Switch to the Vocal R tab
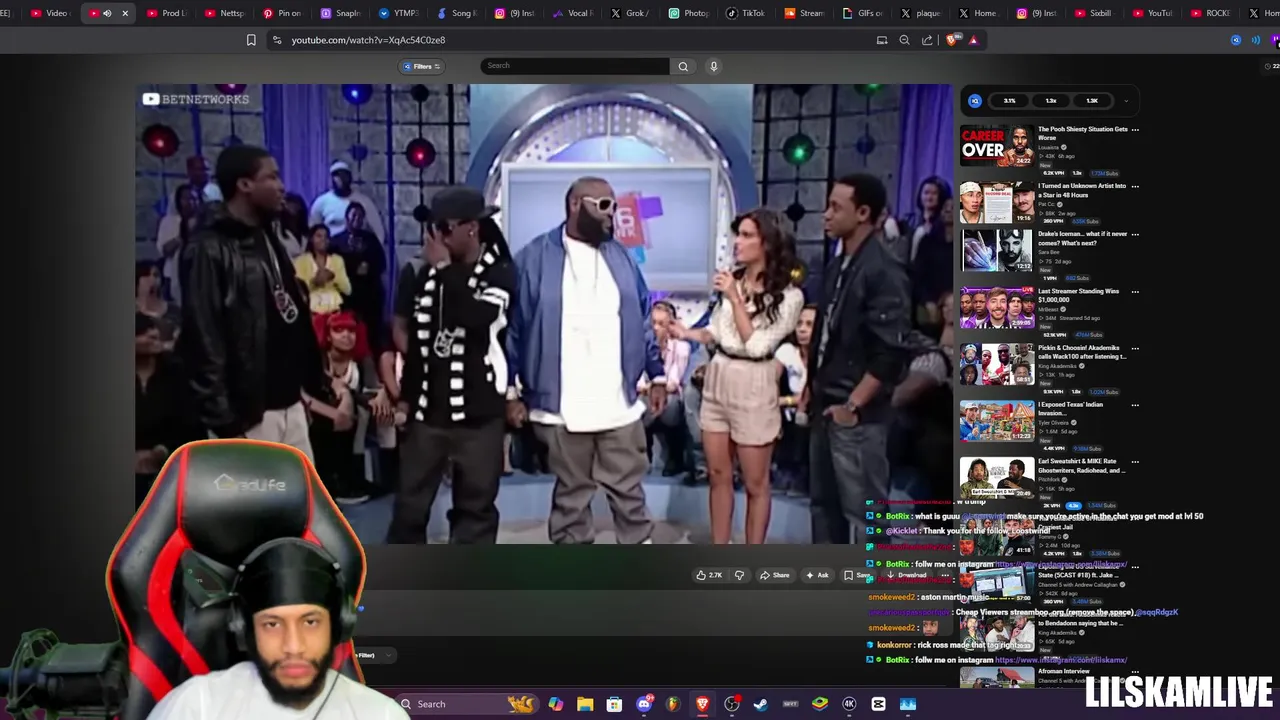The height and width of the screenshot is (720, 1280). coord(572,13)
